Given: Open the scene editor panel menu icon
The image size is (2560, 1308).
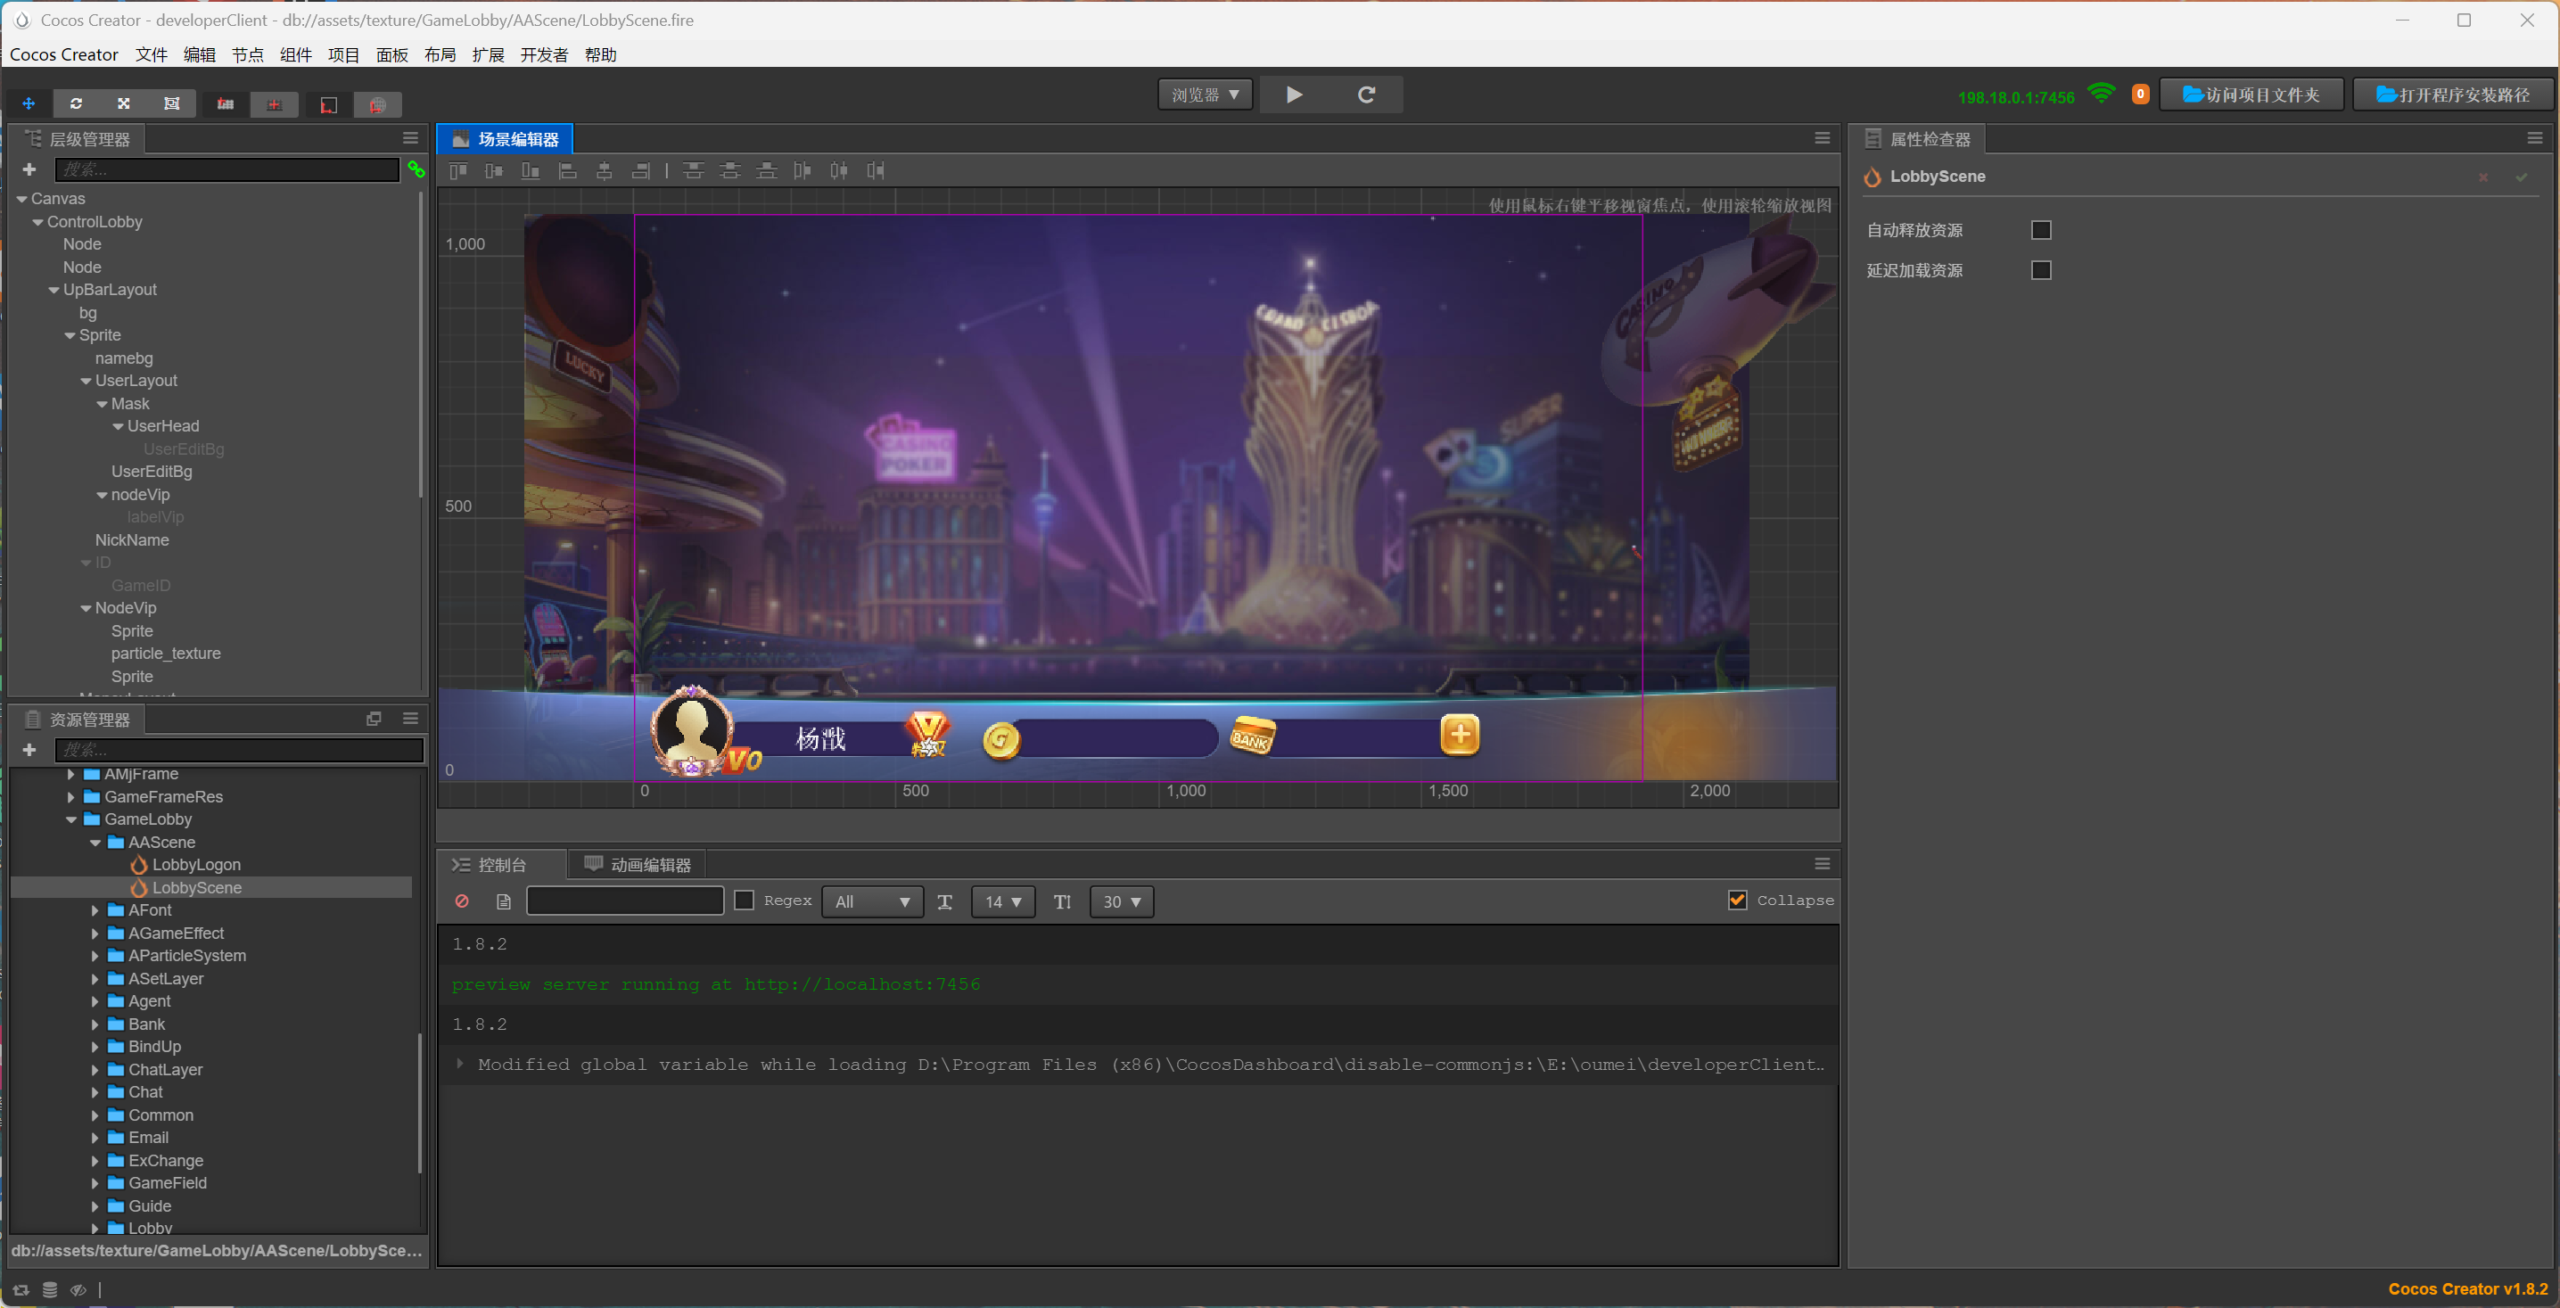Looking at the screenshot, I should pos(1822,139).
